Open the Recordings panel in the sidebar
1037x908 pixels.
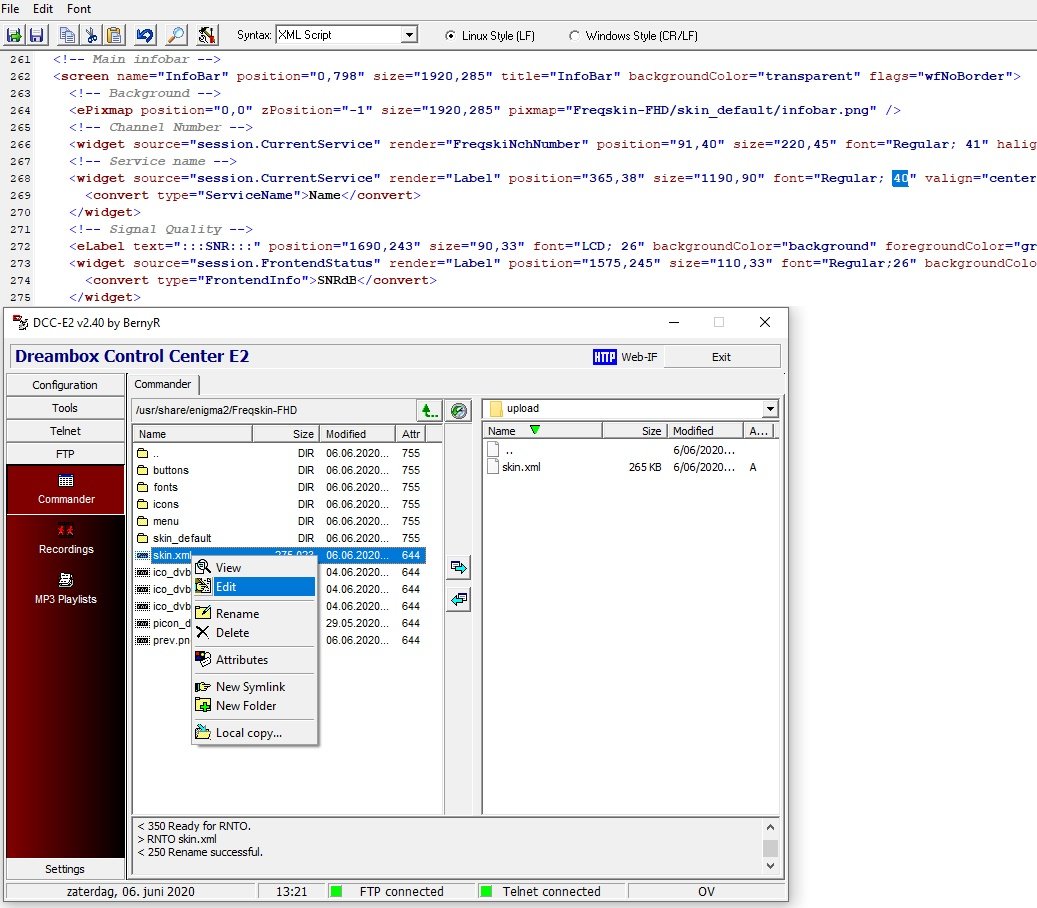65,548
